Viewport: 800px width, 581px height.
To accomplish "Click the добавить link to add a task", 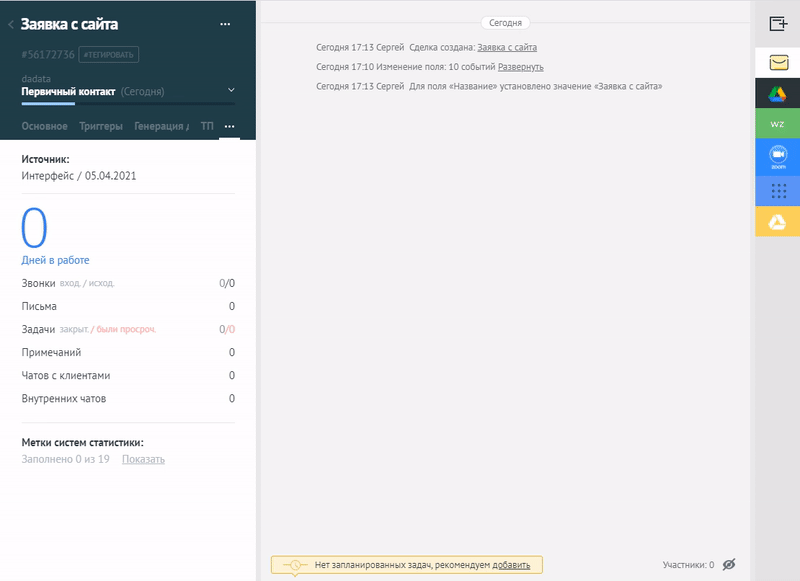I will click(511, 566).
